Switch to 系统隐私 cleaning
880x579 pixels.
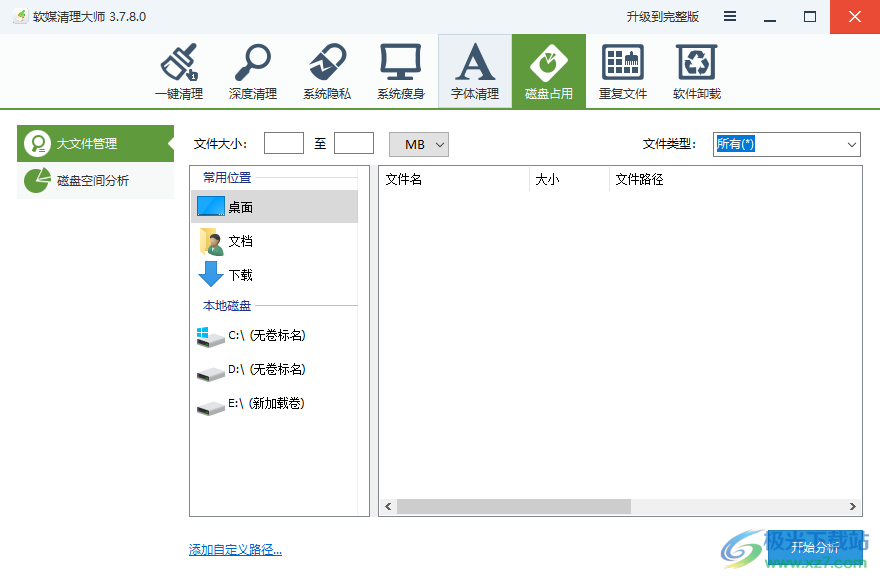click(327, 70)
